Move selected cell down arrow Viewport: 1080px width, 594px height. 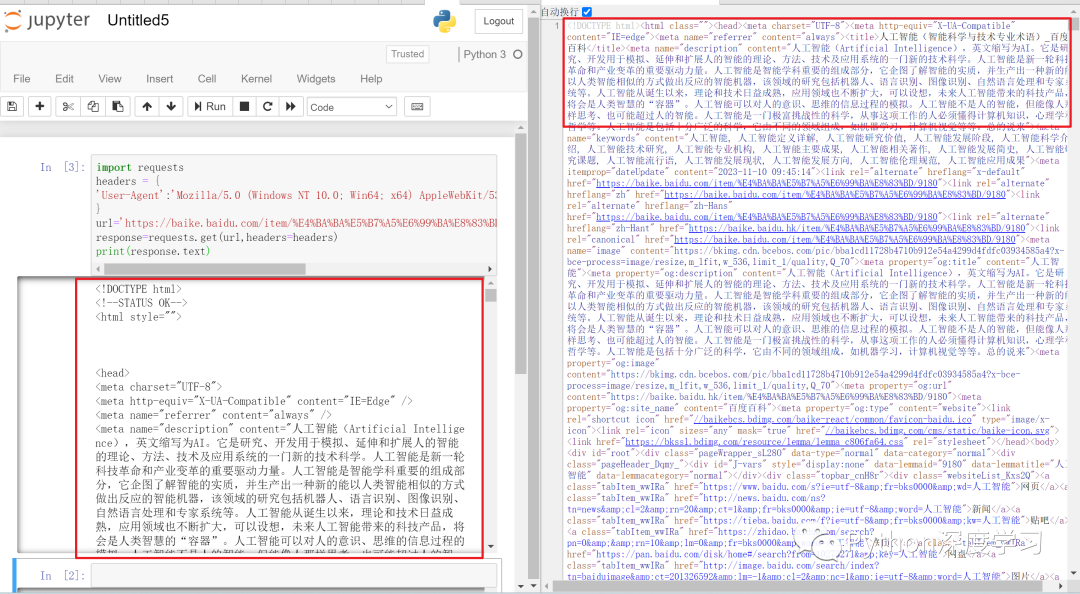[171, 107]
